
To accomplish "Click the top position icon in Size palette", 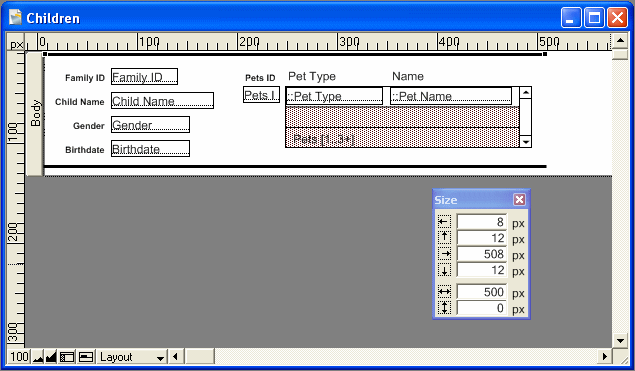I will 444,238.
